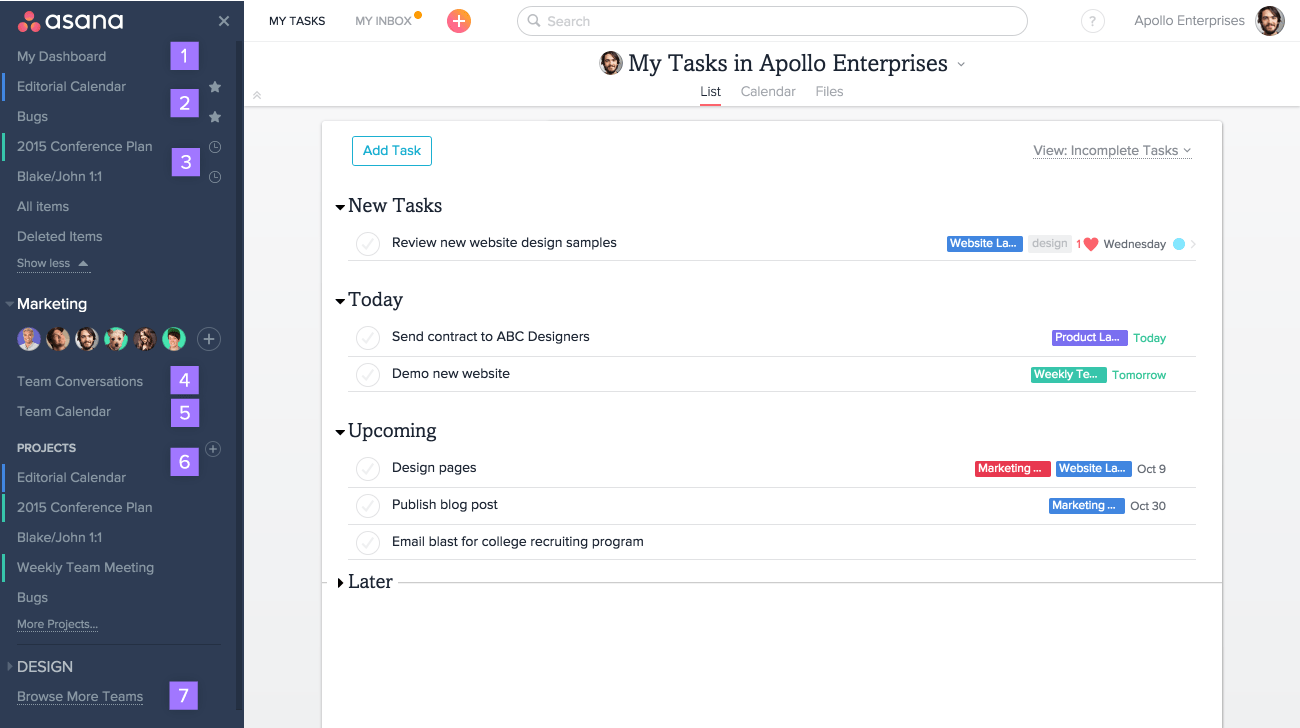
Task: Click the Tomorrow due date on Demo new website
Action: tap(1139, 375)
